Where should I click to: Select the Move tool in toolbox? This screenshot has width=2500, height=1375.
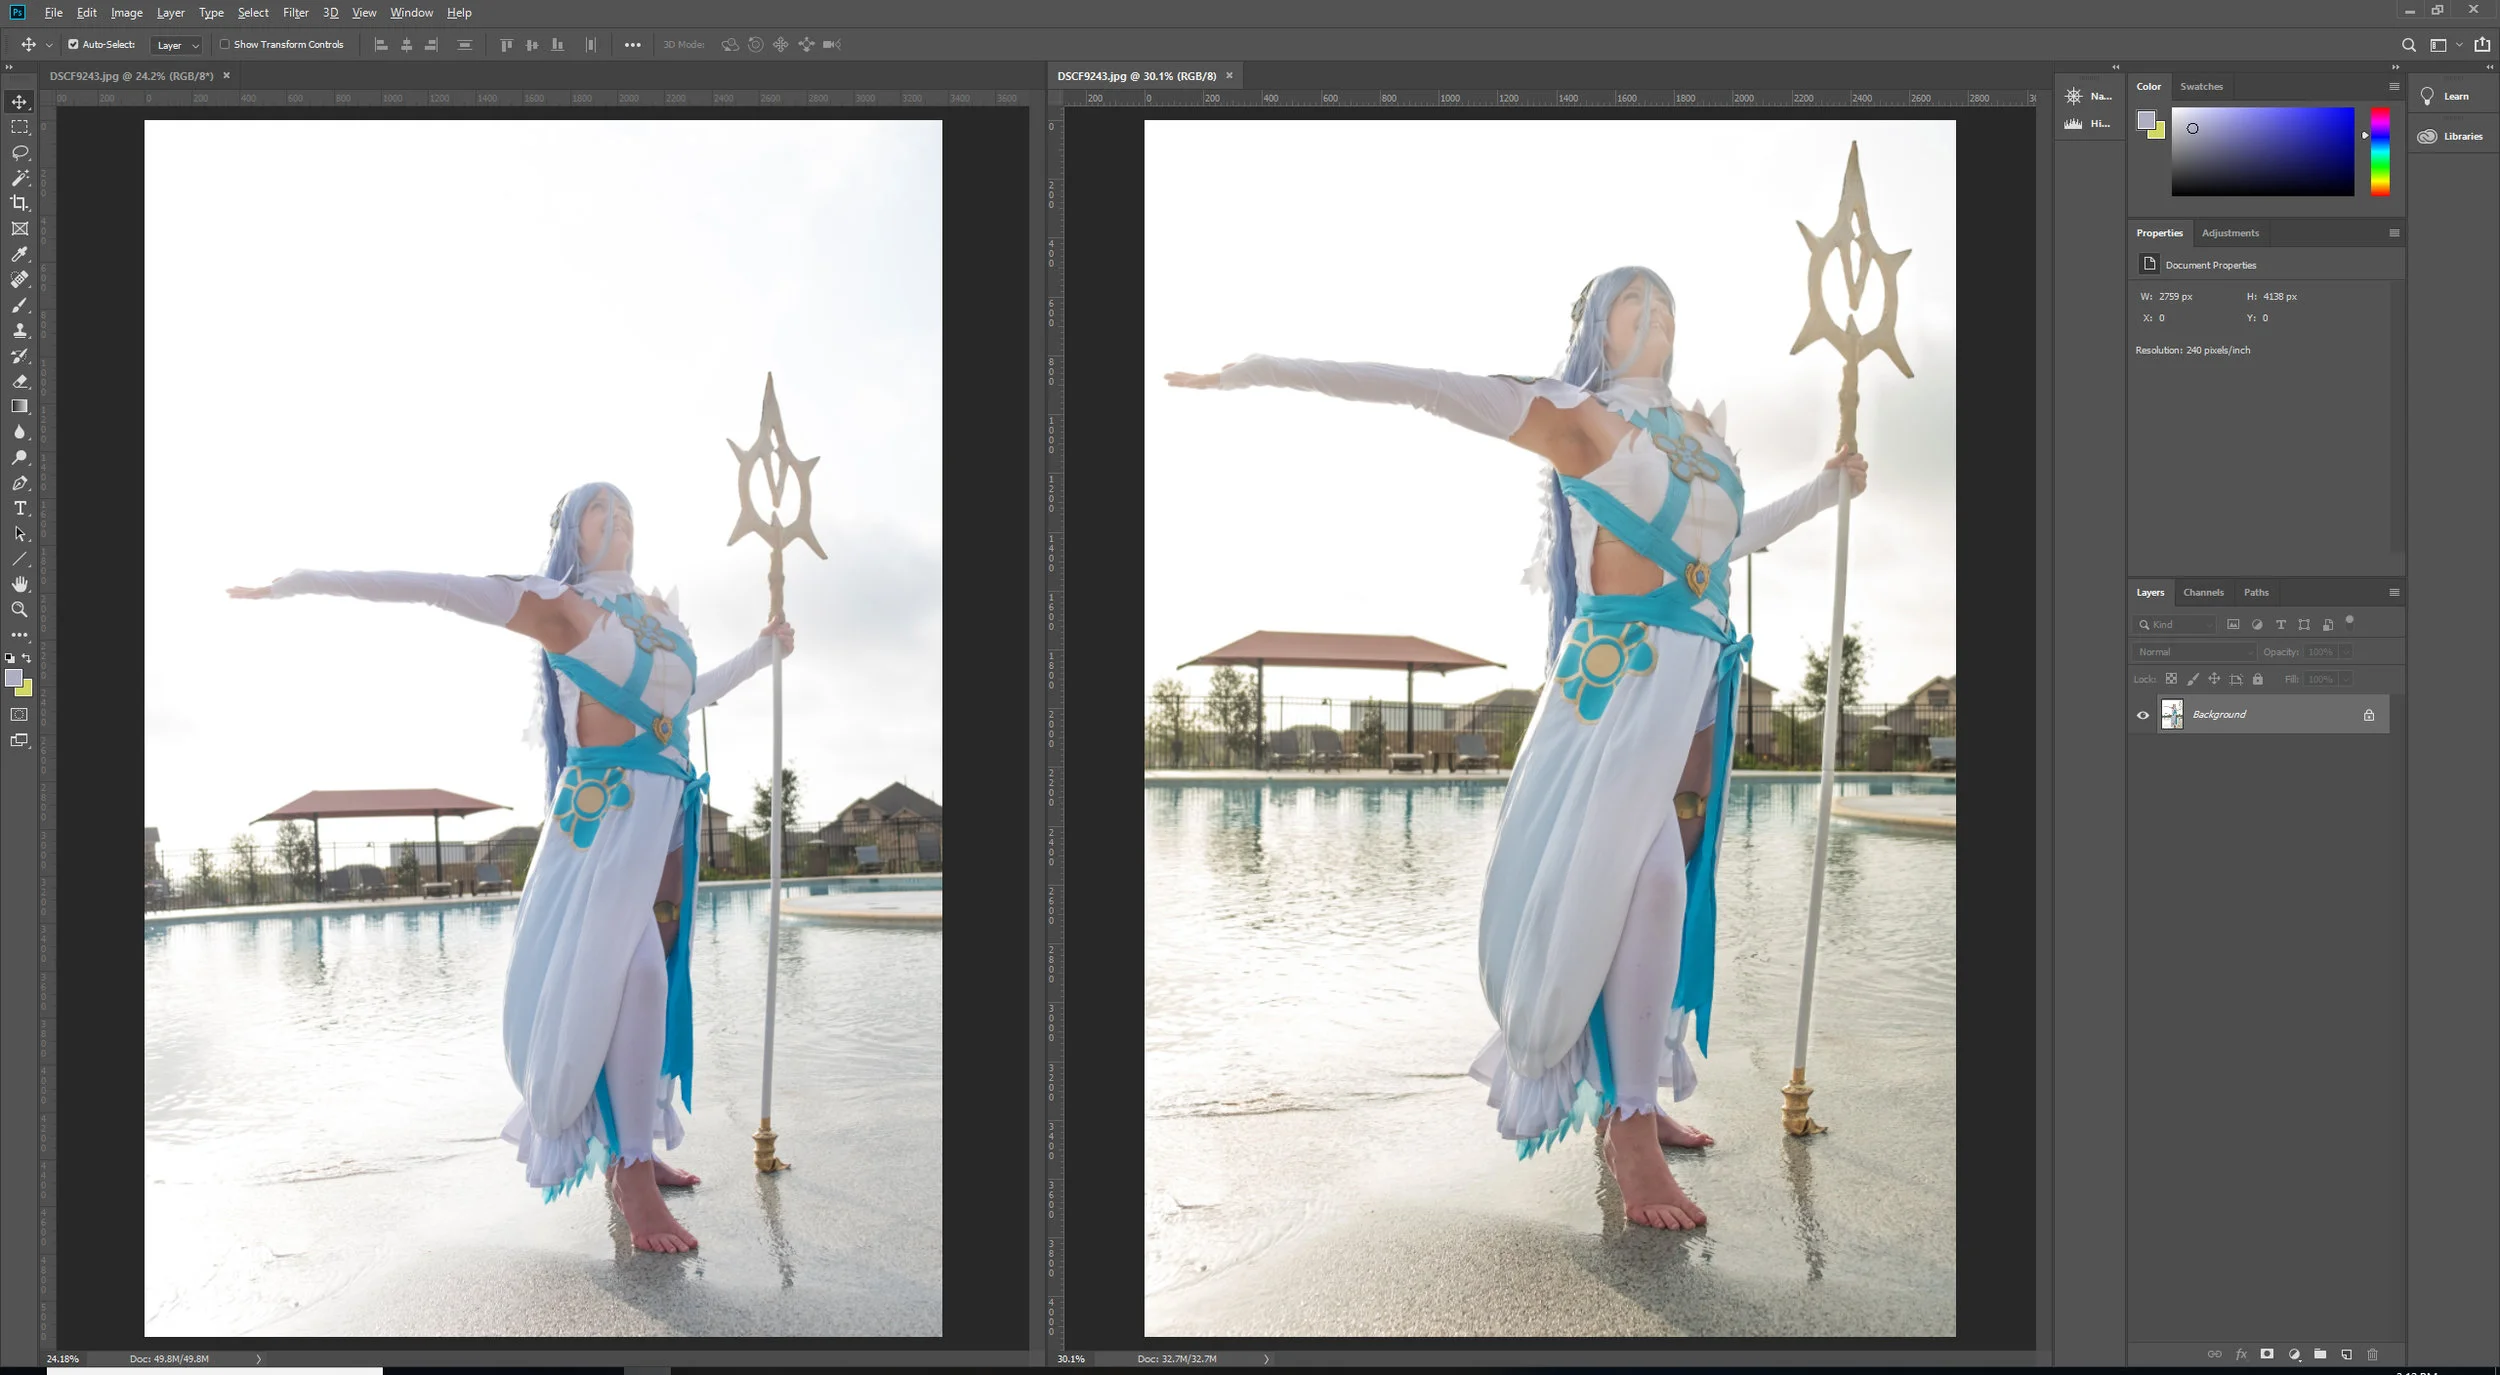coord(20,102)
